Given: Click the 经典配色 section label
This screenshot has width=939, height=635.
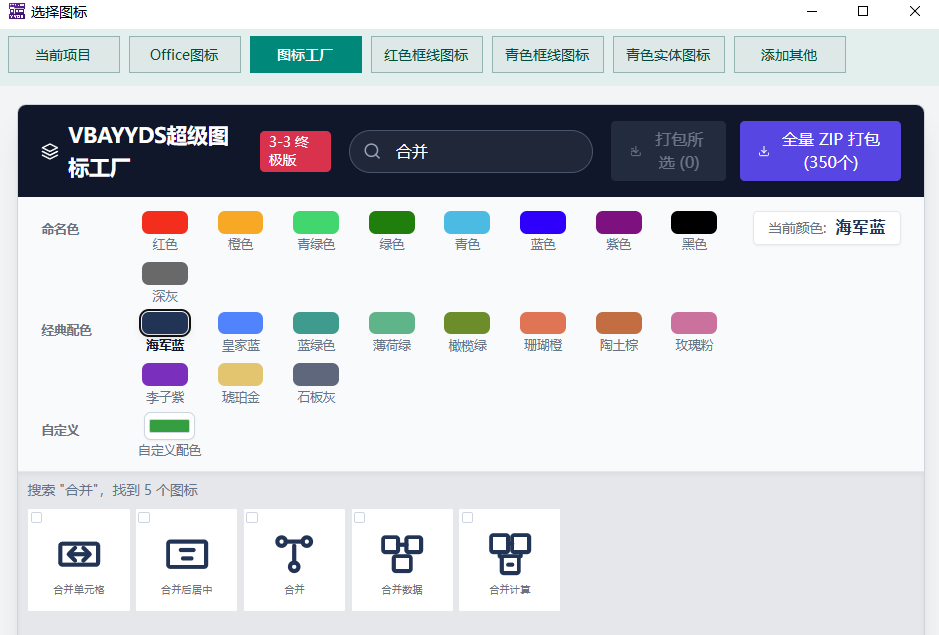Looking at the screenshot, I should [x=66, y=330].
